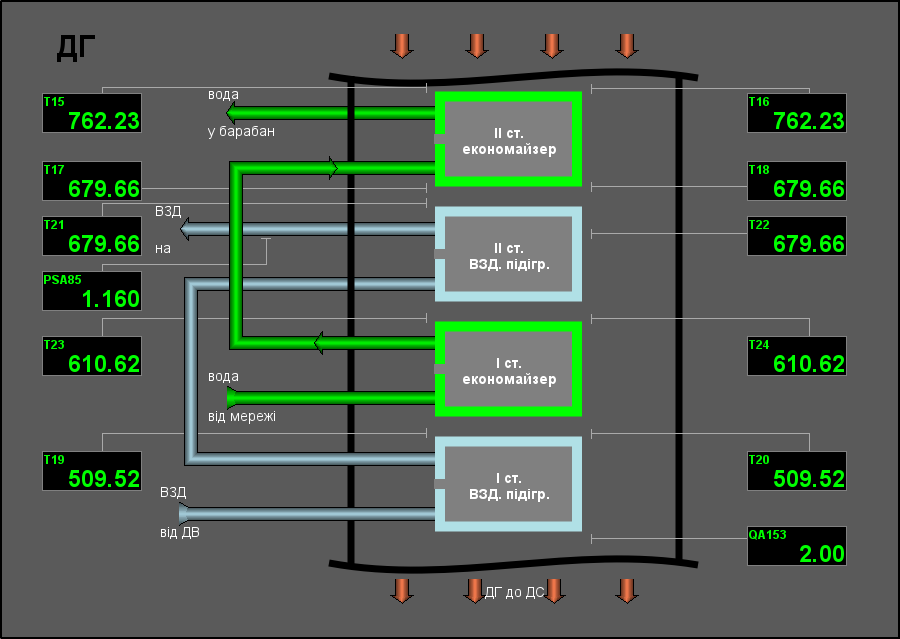Click the T19 temperature box 509.52
The height and width of the screenshot is (639, 900).
92,471
